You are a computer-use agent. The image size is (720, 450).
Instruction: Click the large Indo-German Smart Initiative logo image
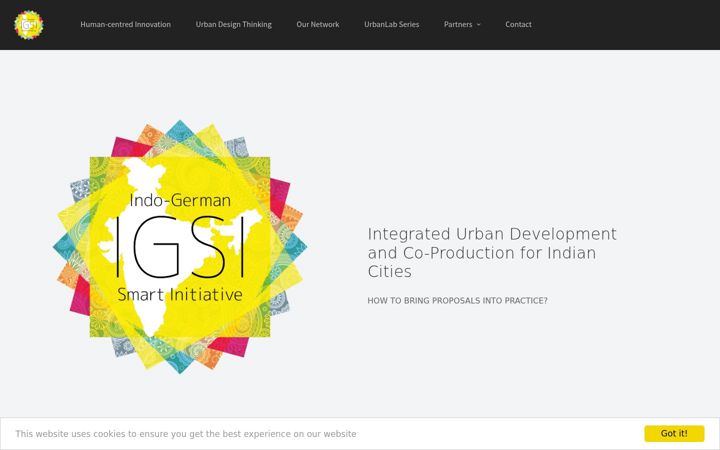pos(180,247)
